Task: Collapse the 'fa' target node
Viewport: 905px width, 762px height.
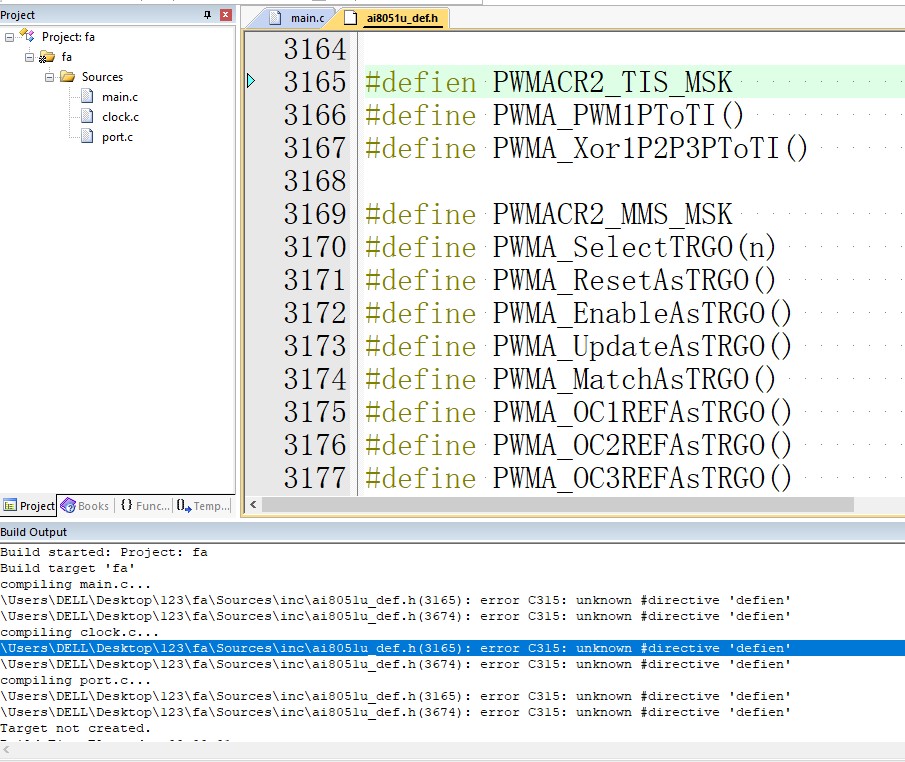Action: (29, 57)
